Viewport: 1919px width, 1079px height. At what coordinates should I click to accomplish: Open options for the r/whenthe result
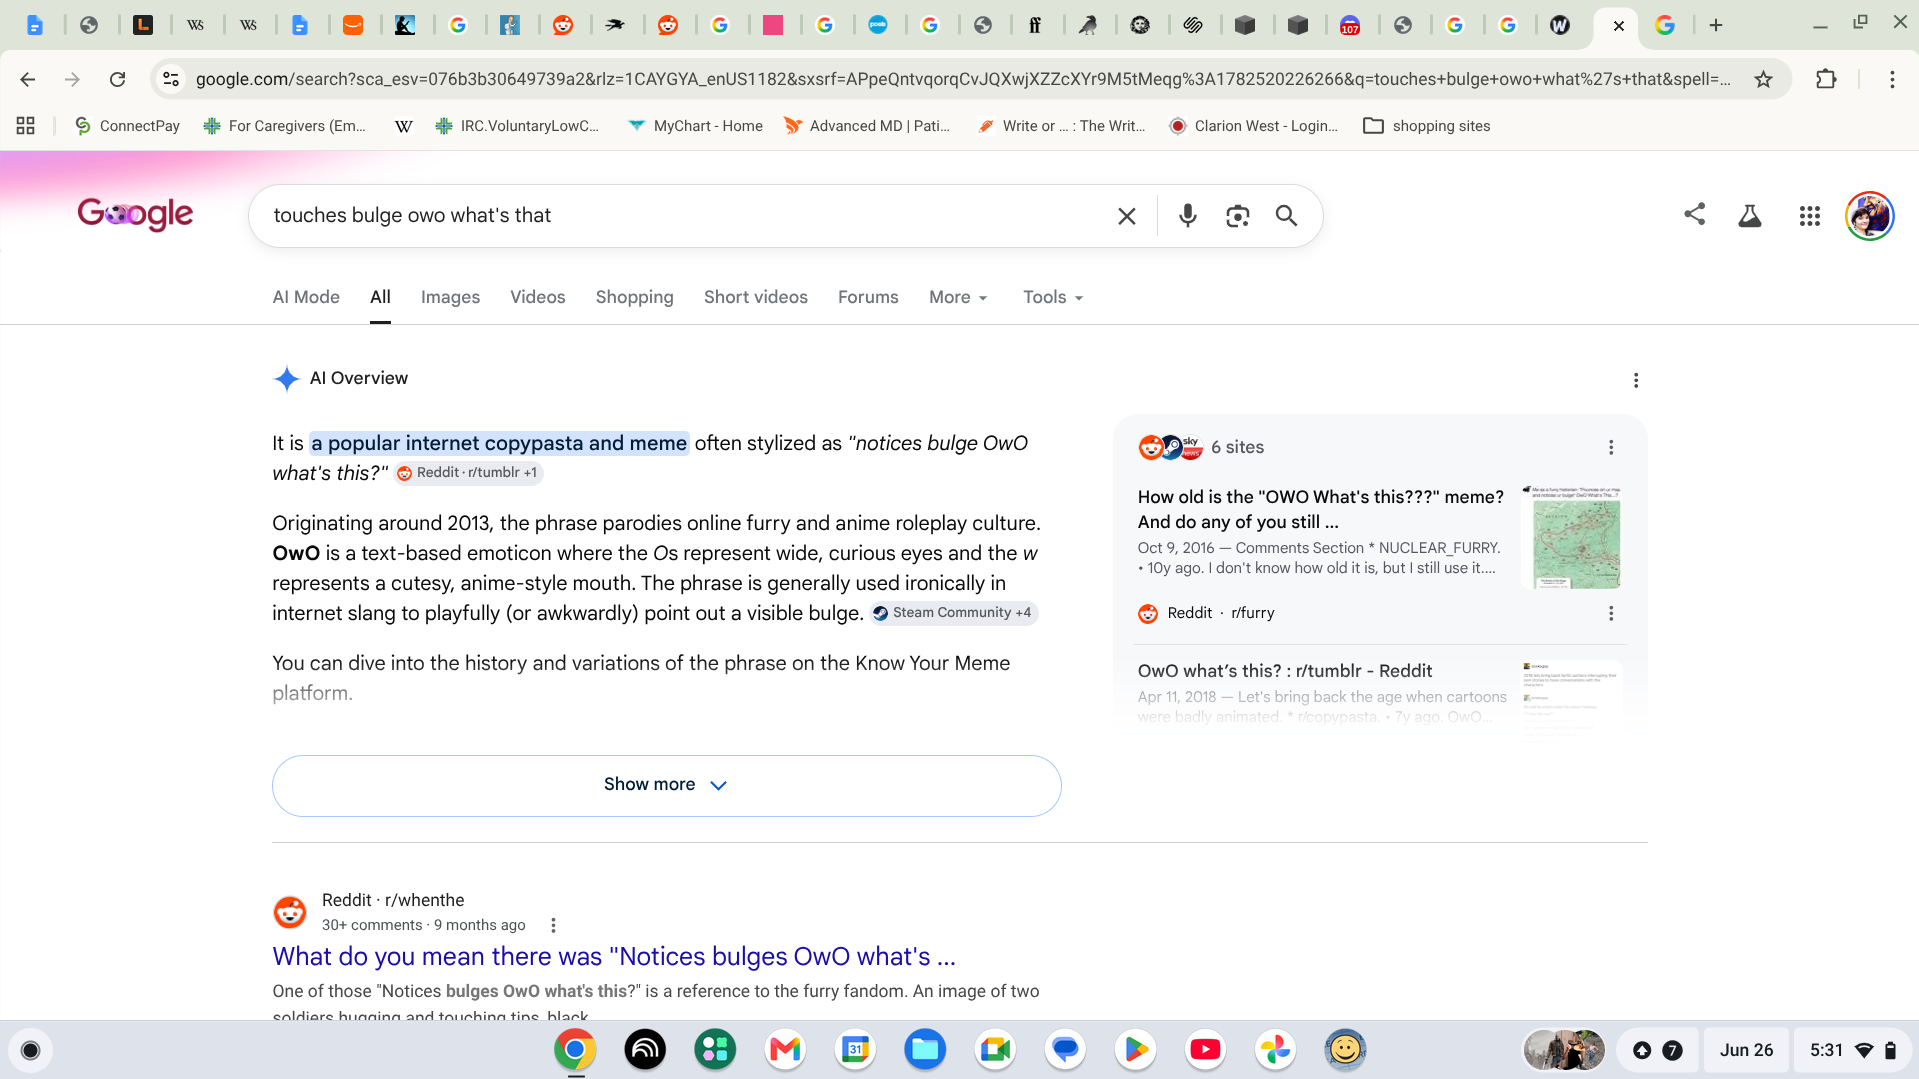click(553, 925)
